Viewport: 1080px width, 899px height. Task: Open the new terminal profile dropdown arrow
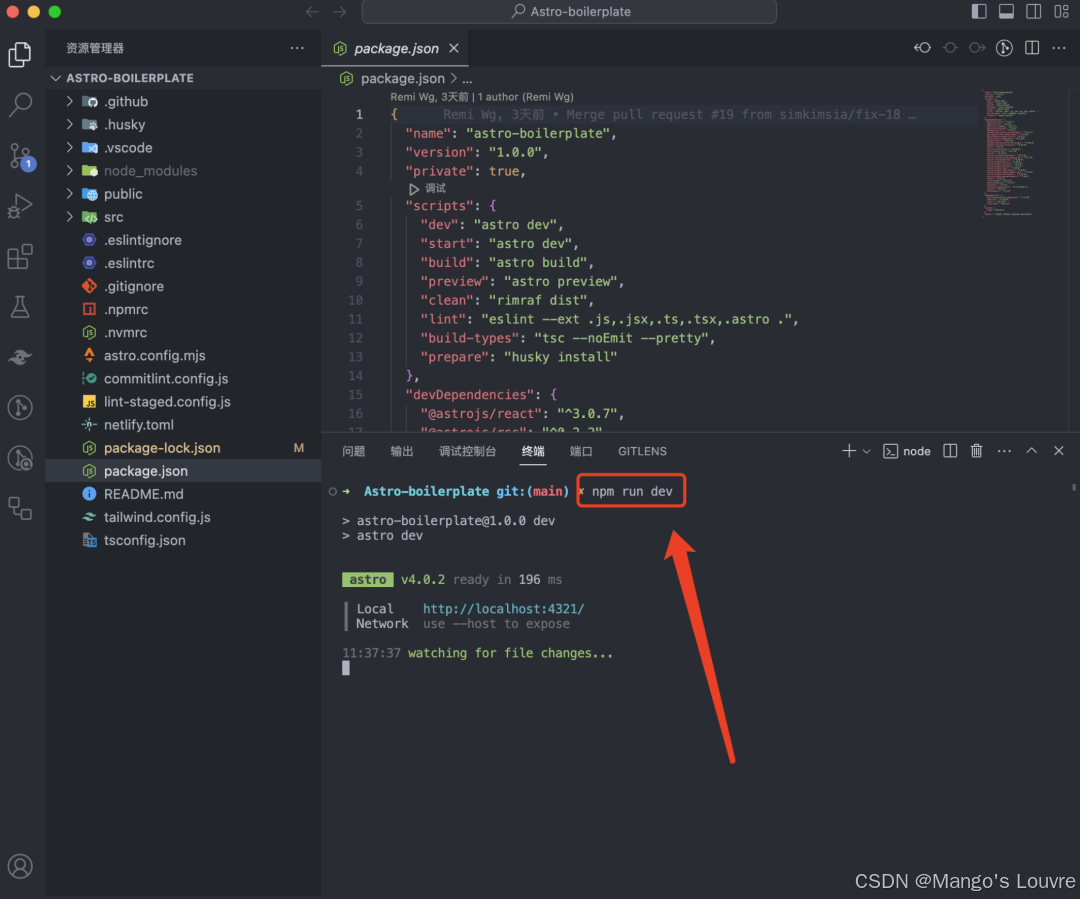tap(866, 452)
